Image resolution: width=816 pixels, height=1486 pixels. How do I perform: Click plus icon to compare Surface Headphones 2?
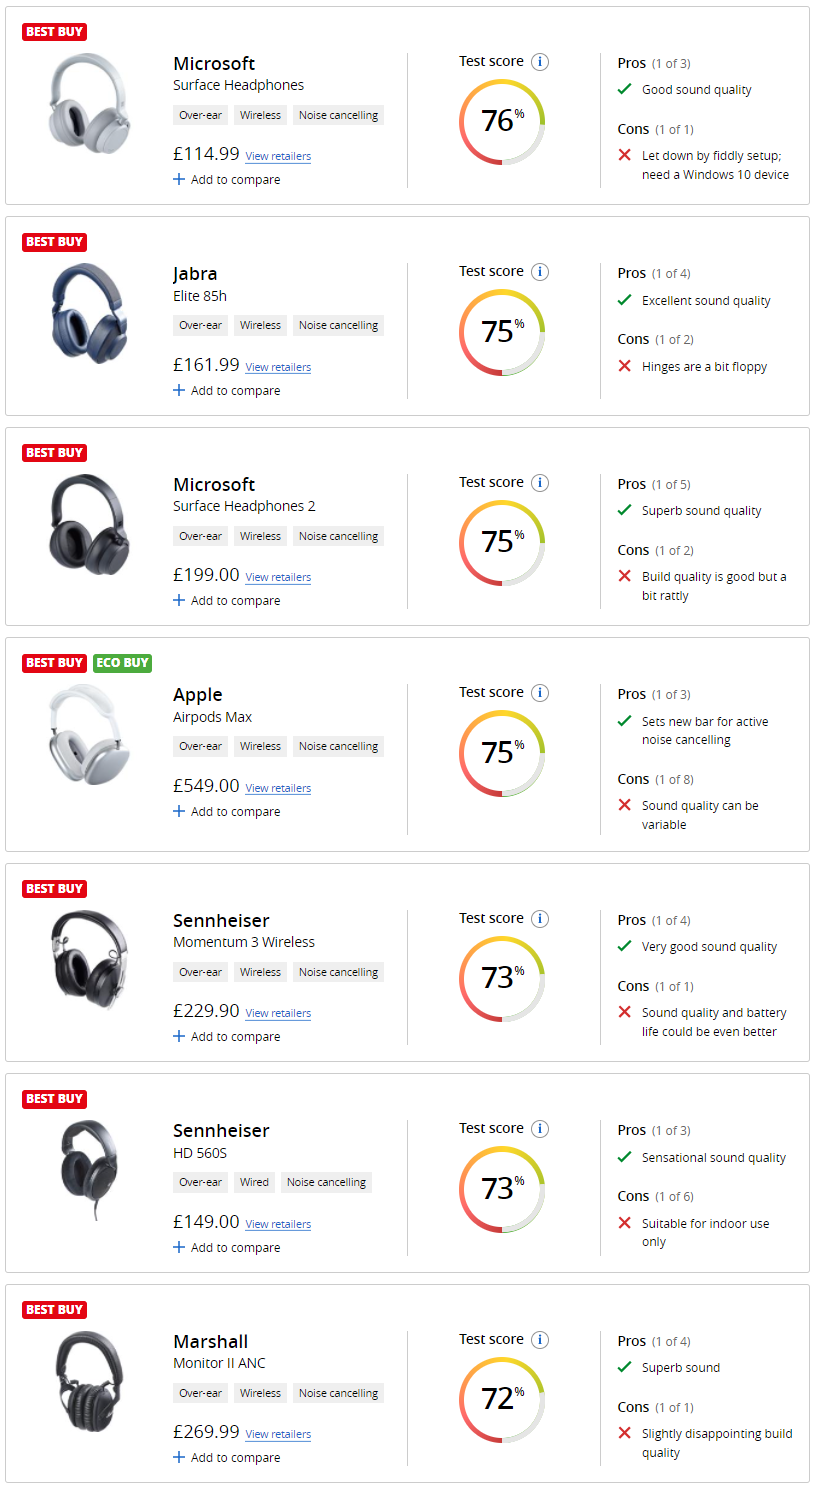(x=179, y=601)
